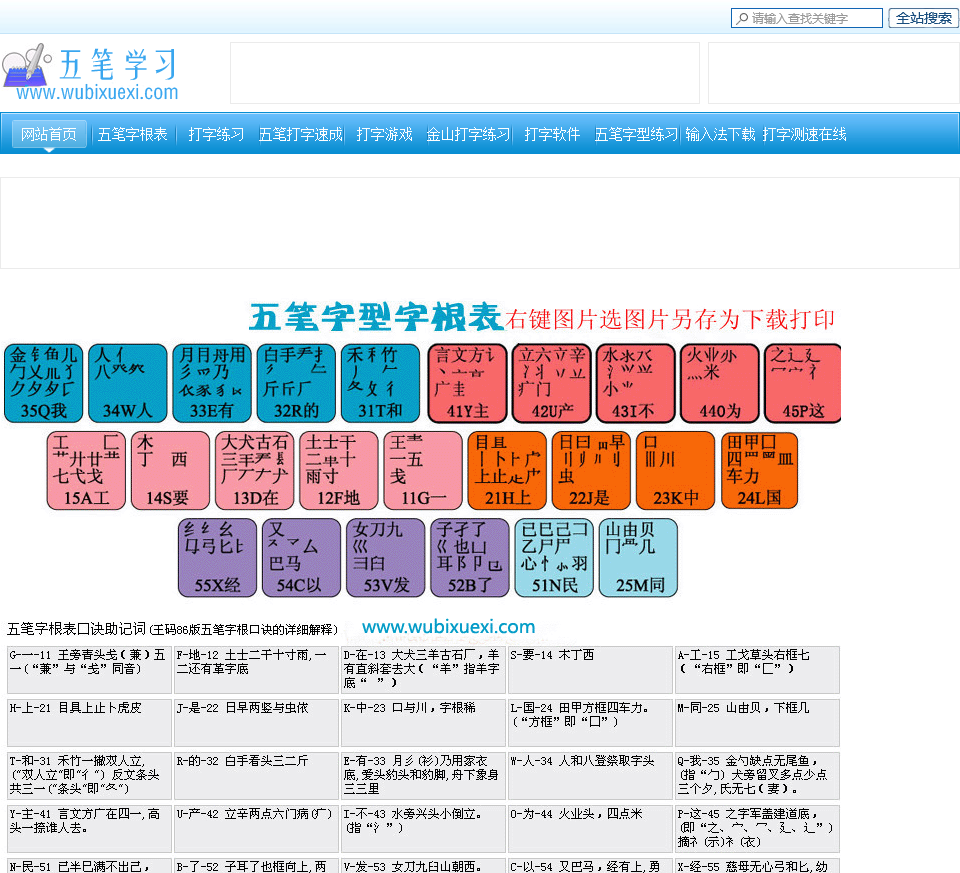
Task: Click the red 右键图片选图片另存为下载打印 text
Action: coord(670,319)
